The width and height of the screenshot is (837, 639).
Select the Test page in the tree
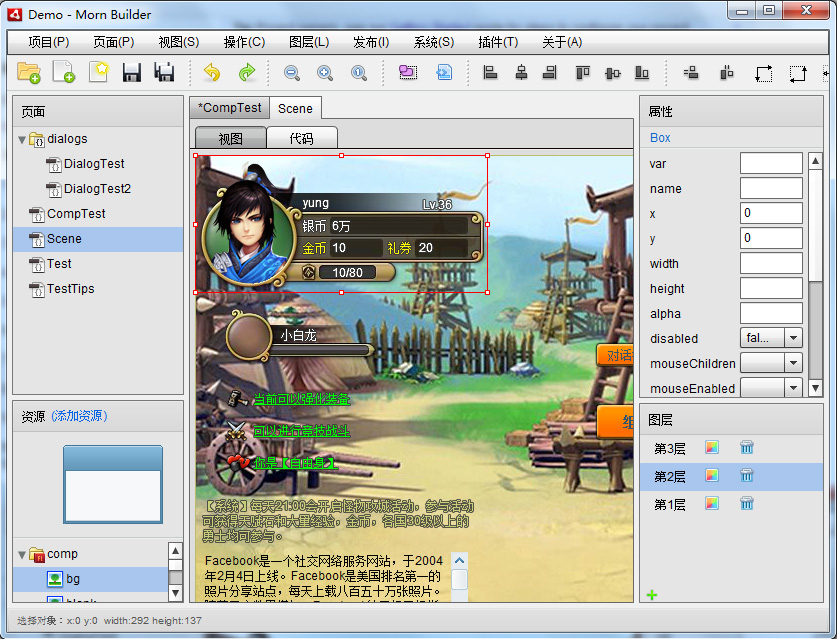(x=59, y=264)
